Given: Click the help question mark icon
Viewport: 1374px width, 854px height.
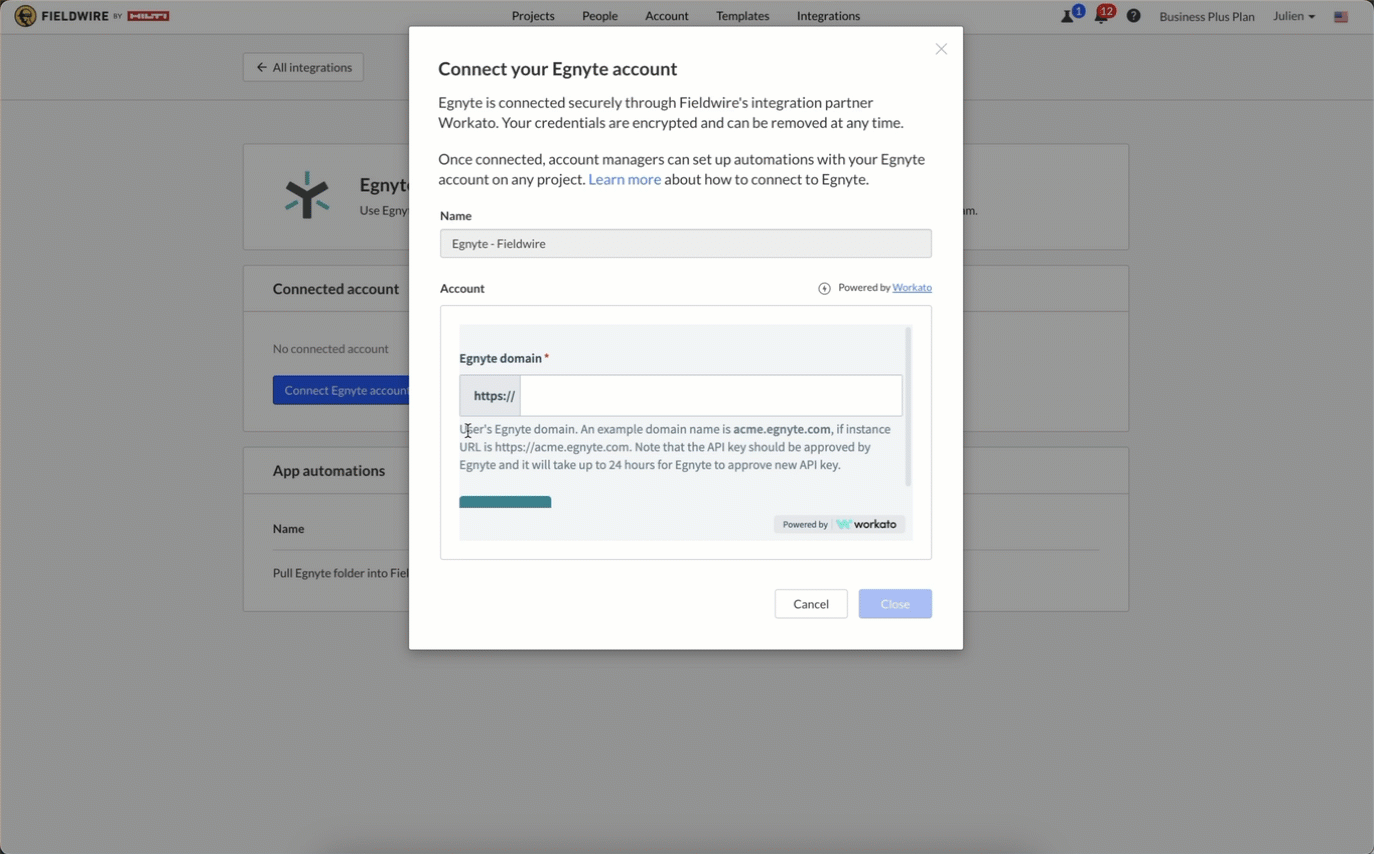Looking at the screenshot, I should [1133, 16].
